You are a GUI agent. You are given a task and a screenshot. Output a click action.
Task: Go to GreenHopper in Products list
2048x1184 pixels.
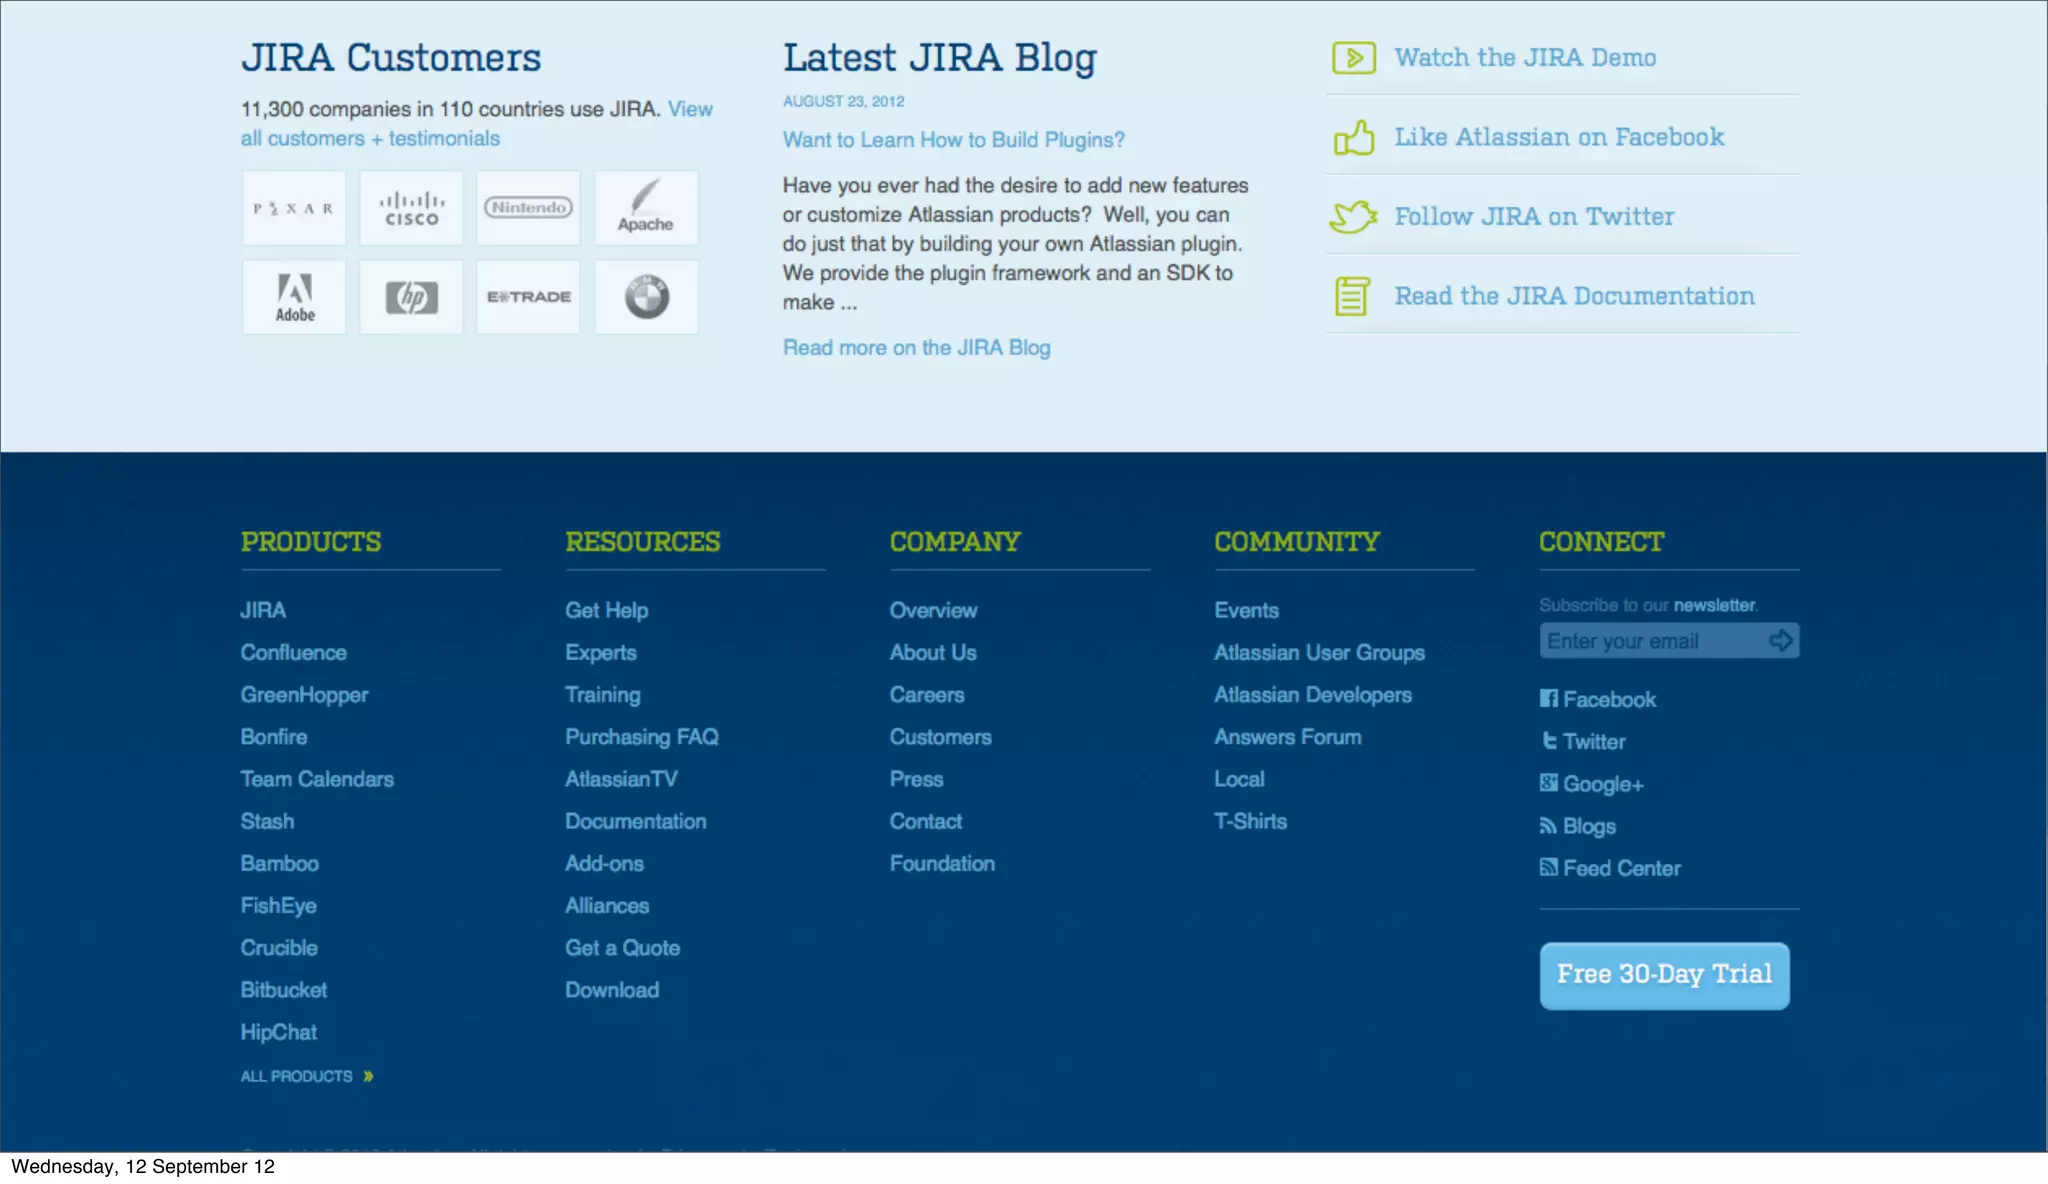coord(304,694)
